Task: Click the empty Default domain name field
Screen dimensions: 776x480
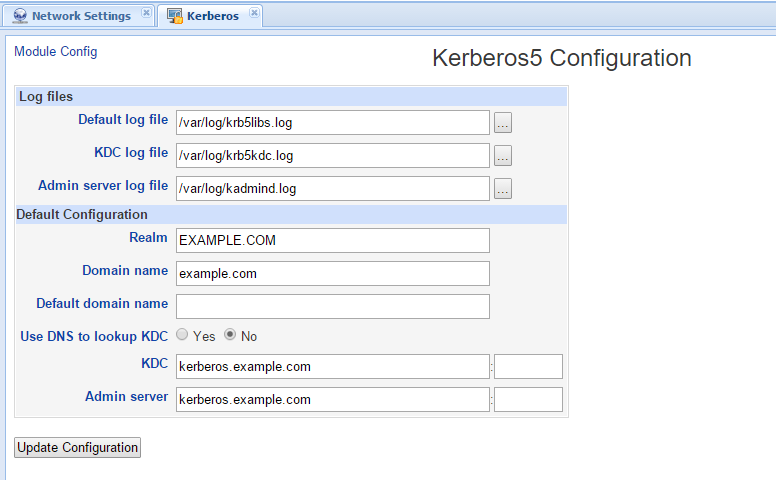Action: click(333, 307)
